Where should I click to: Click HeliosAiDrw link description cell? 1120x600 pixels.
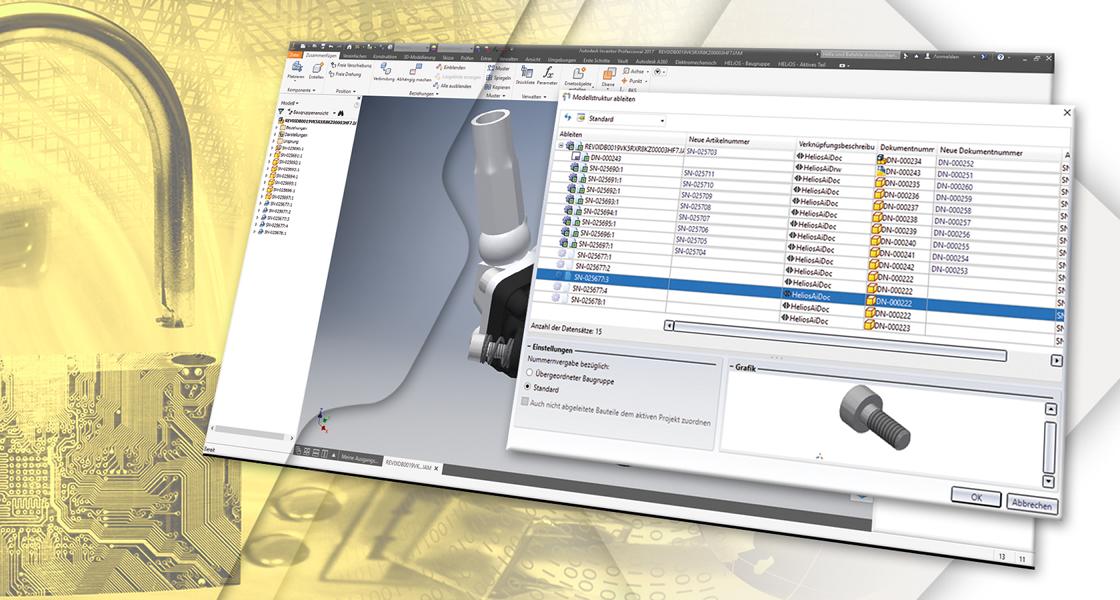[x=821, y=169]
